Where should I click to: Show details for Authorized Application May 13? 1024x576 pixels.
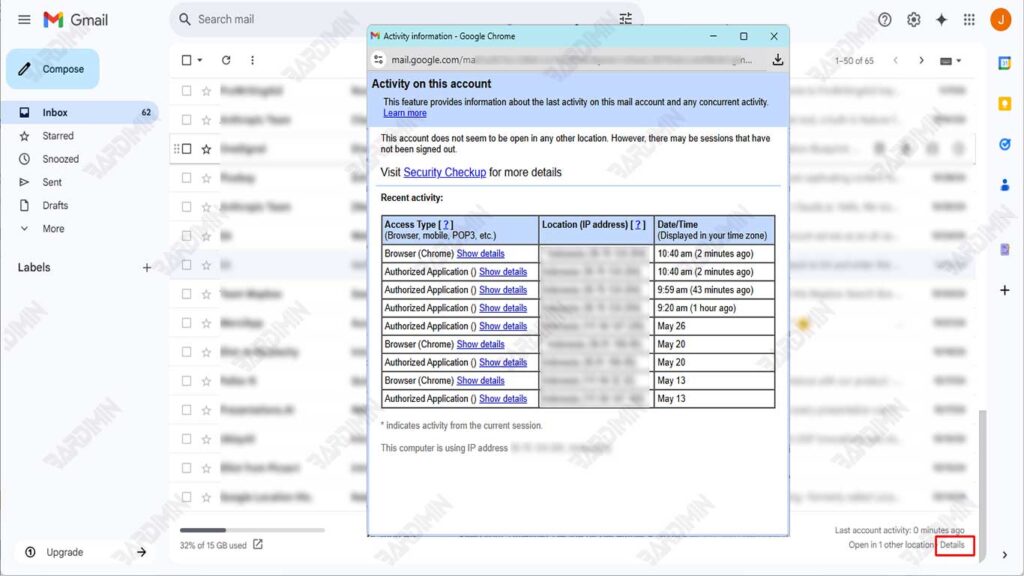[x=503, y=398]
